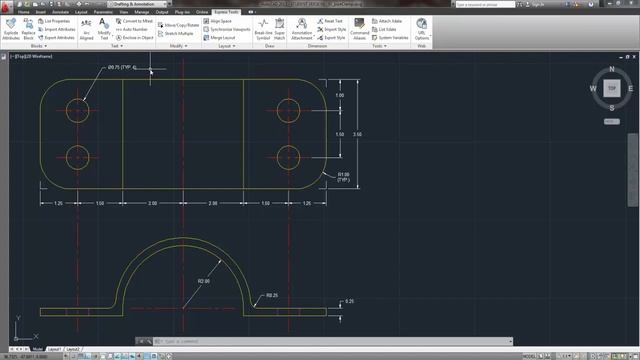This screenshot has width=640, height=360.
Task: Switch to the Home ribbon tab
Action: tap(24, 12)
